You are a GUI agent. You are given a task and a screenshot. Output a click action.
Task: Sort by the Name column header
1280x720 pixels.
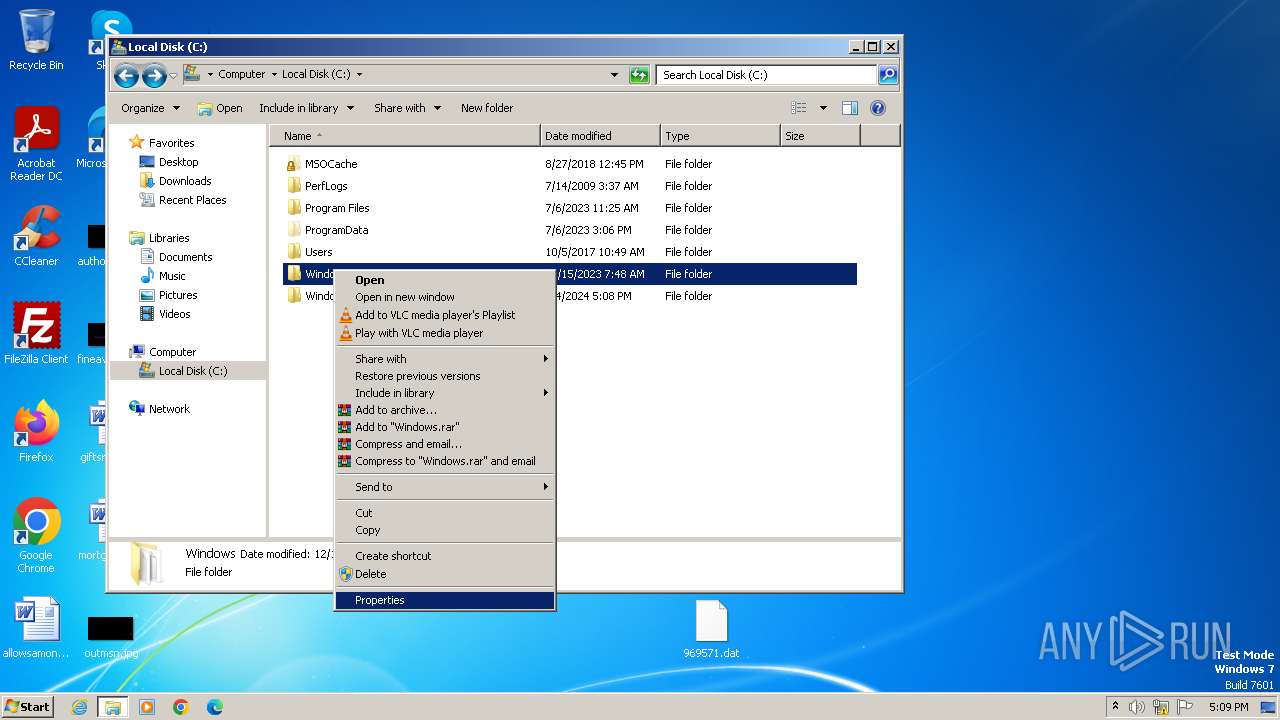point(405,136)
